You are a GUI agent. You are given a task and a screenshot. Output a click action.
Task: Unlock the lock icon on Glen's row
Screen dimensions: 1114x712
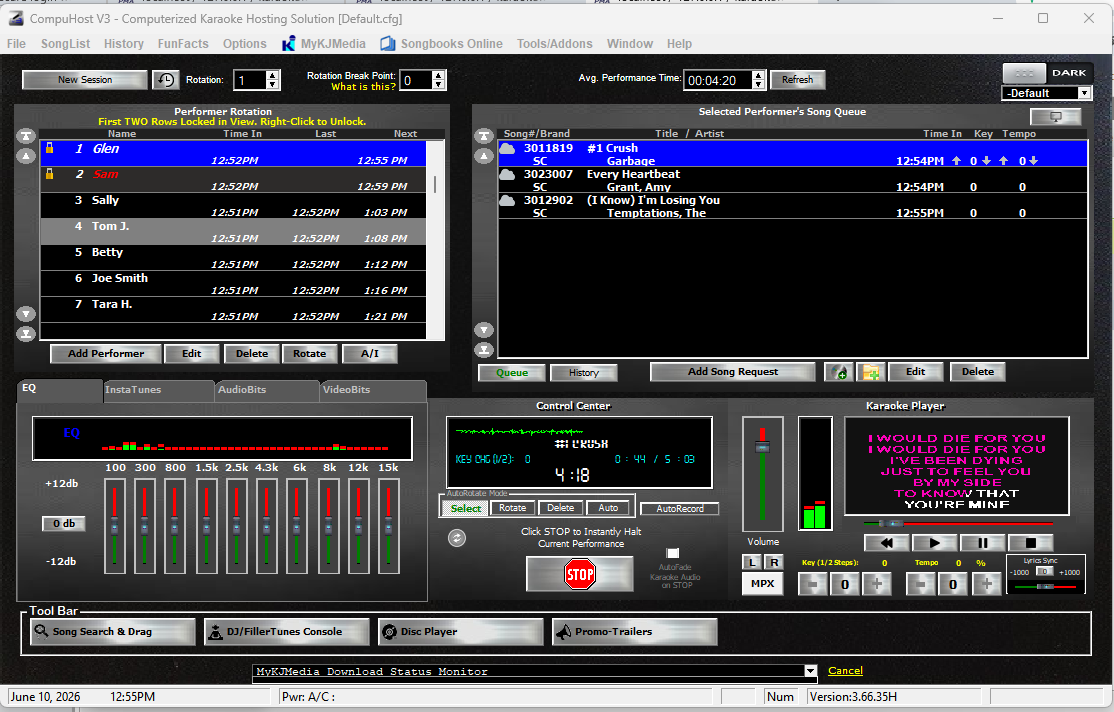50,148
